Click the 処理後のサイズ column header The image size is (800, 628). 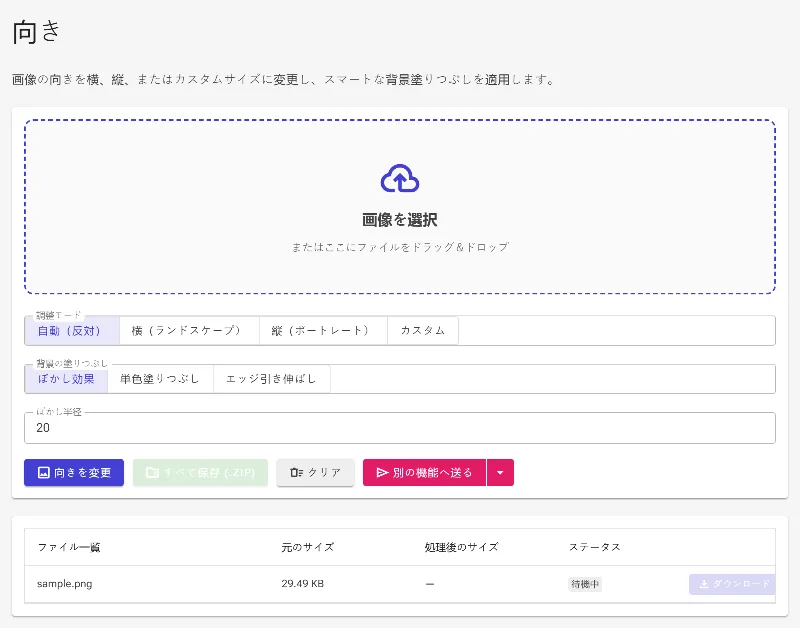(x=461, y=547)
